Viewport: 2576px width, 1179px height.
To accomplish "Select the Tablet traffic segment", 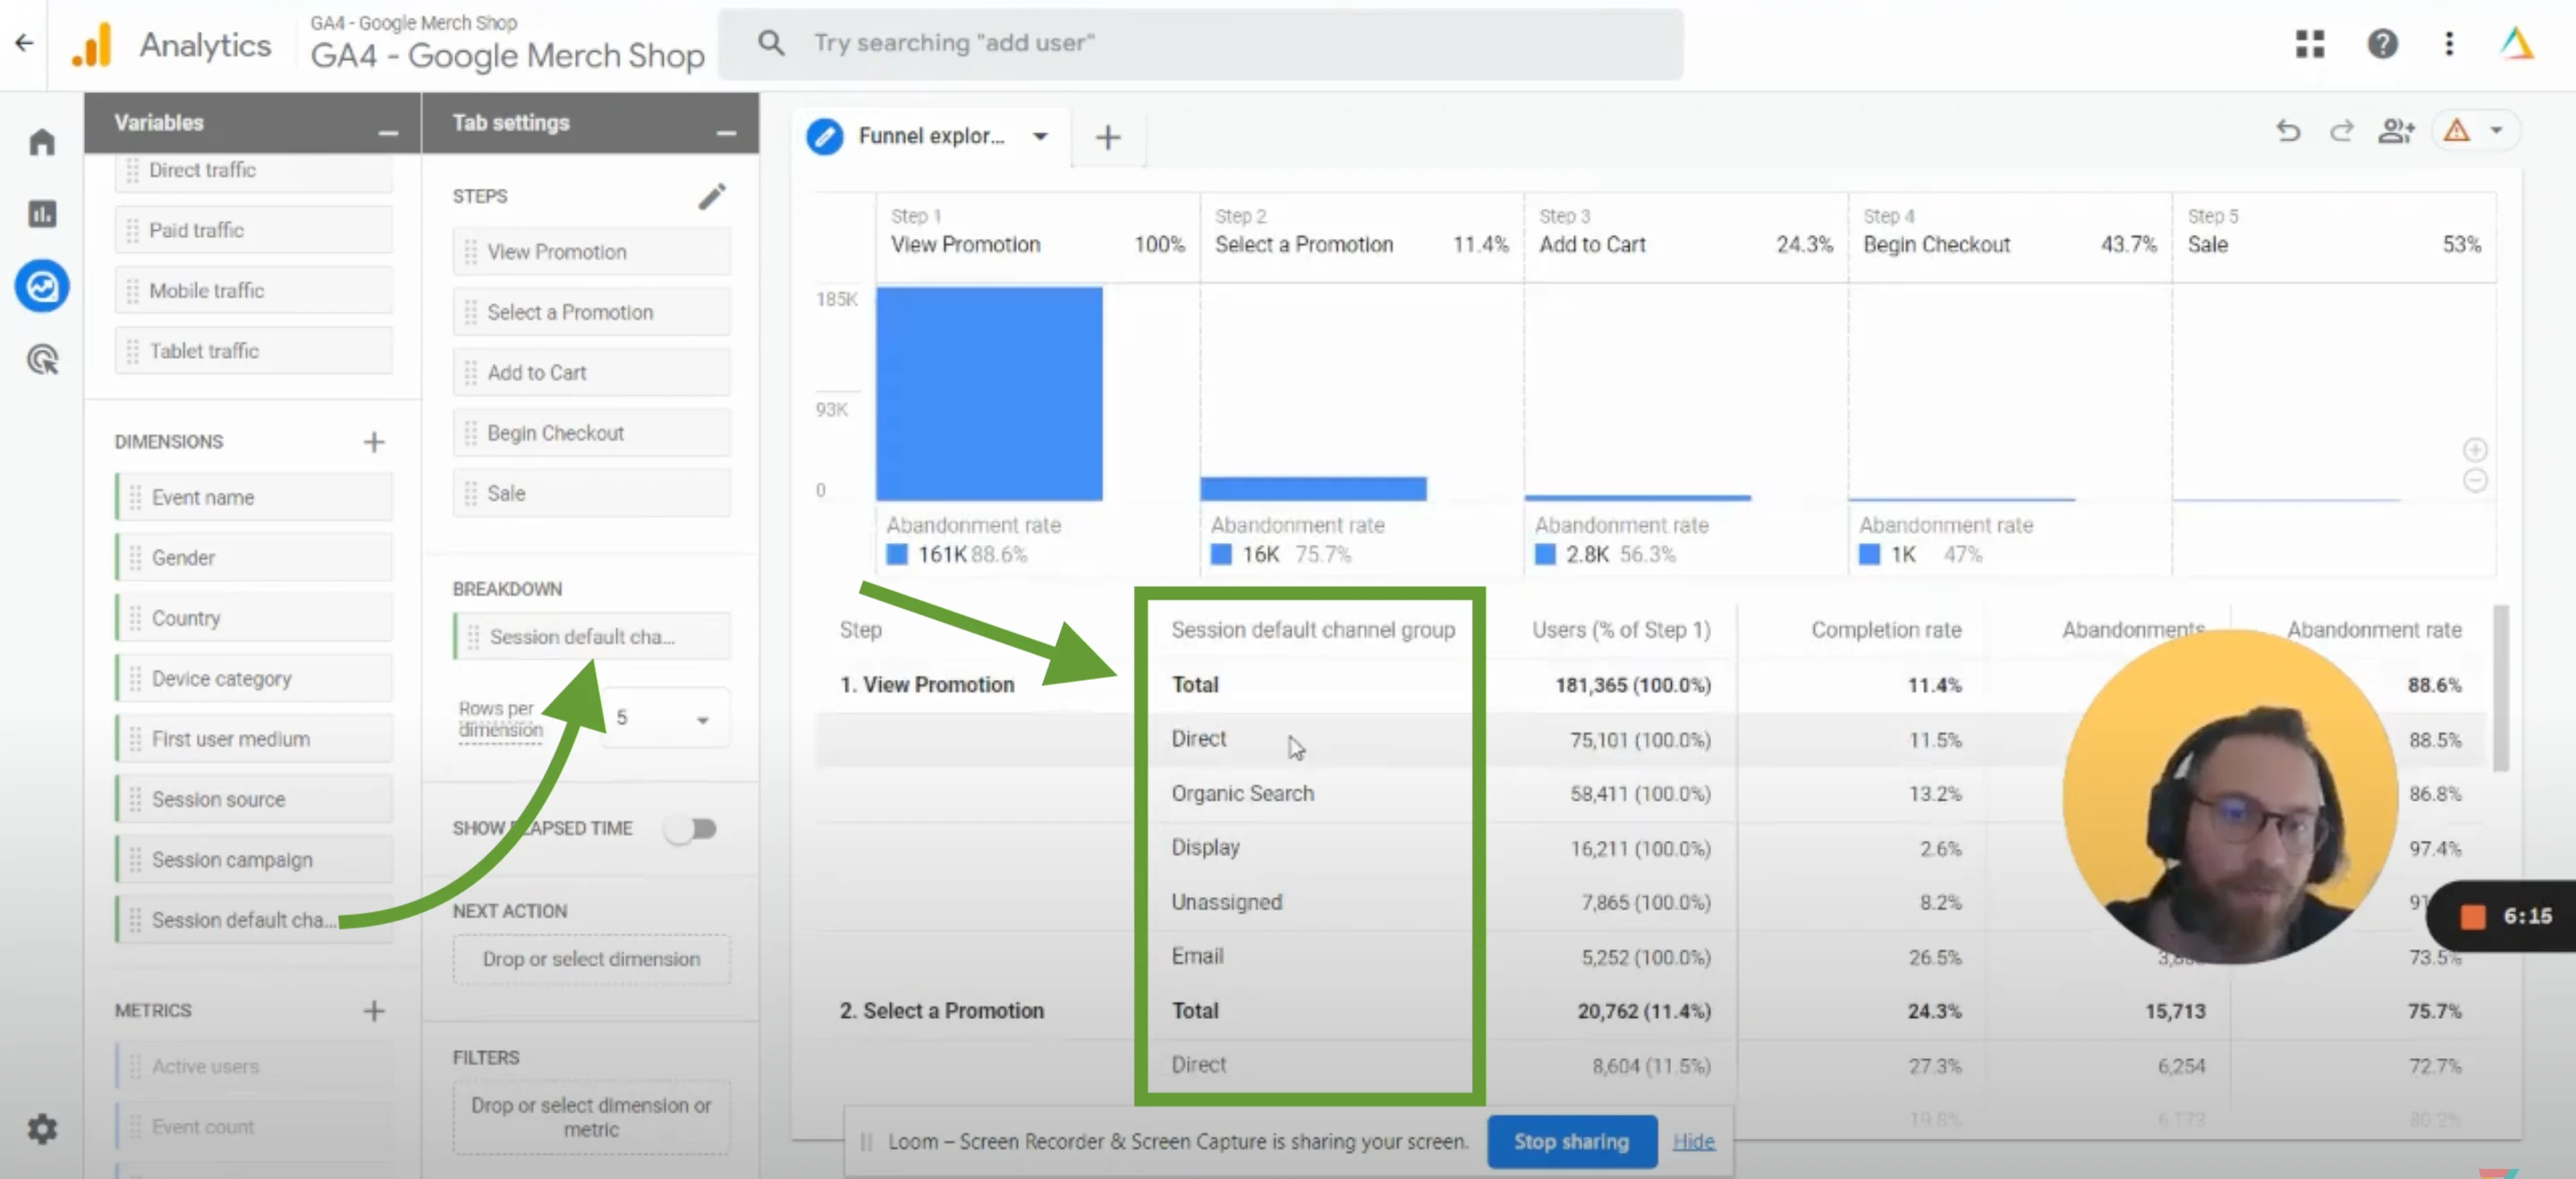I will point(254,351).
